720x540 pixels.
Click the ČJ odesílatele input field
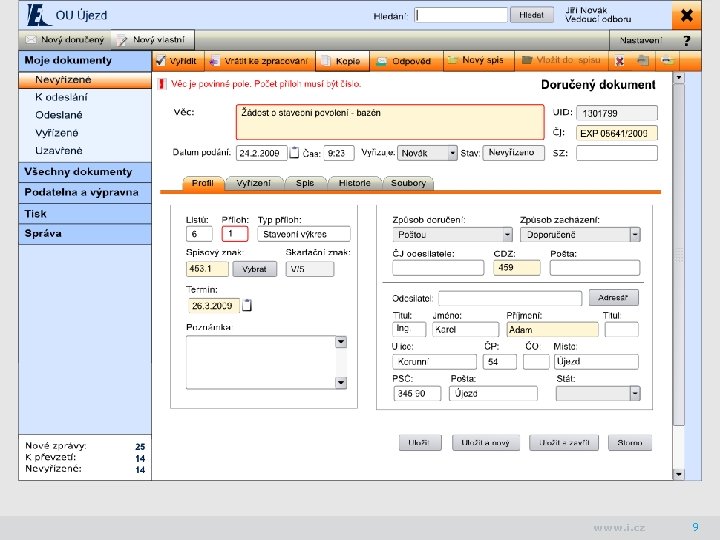(438, 268)
